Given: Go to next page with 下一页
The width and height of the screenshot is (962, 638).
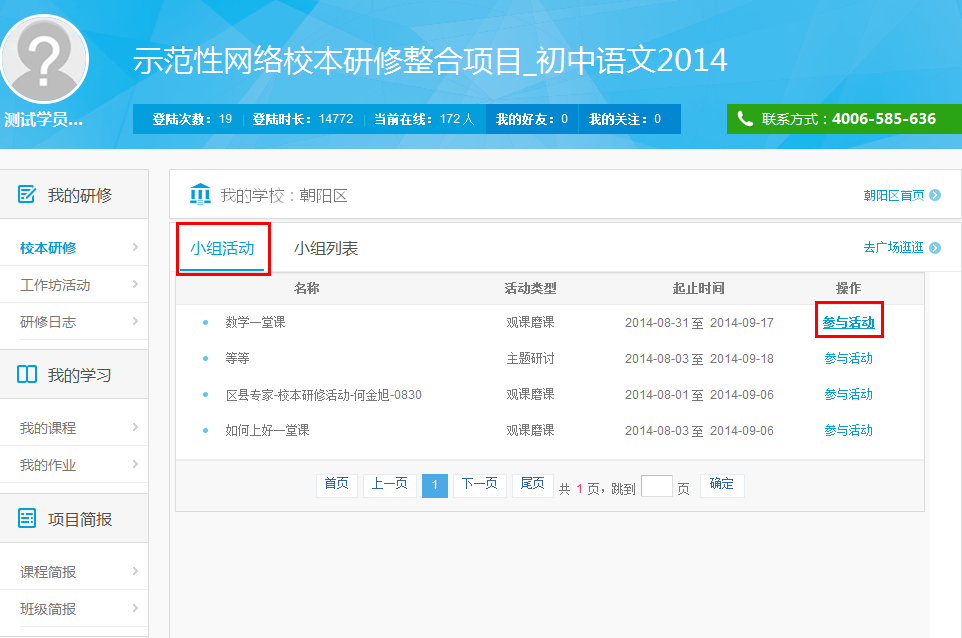Looking at the screenshot, I should pyautogui.click(x=480, y=485).
